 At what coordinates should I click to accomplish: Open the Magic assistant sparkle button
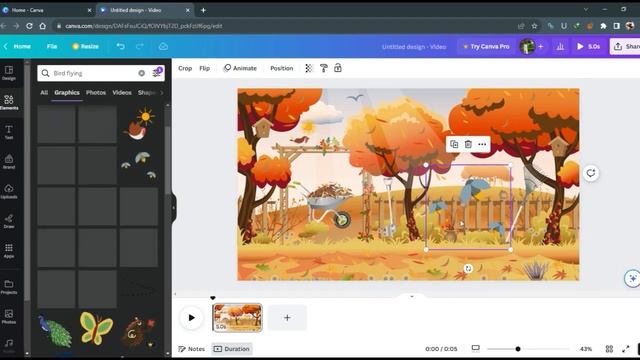tap(632, 278)
